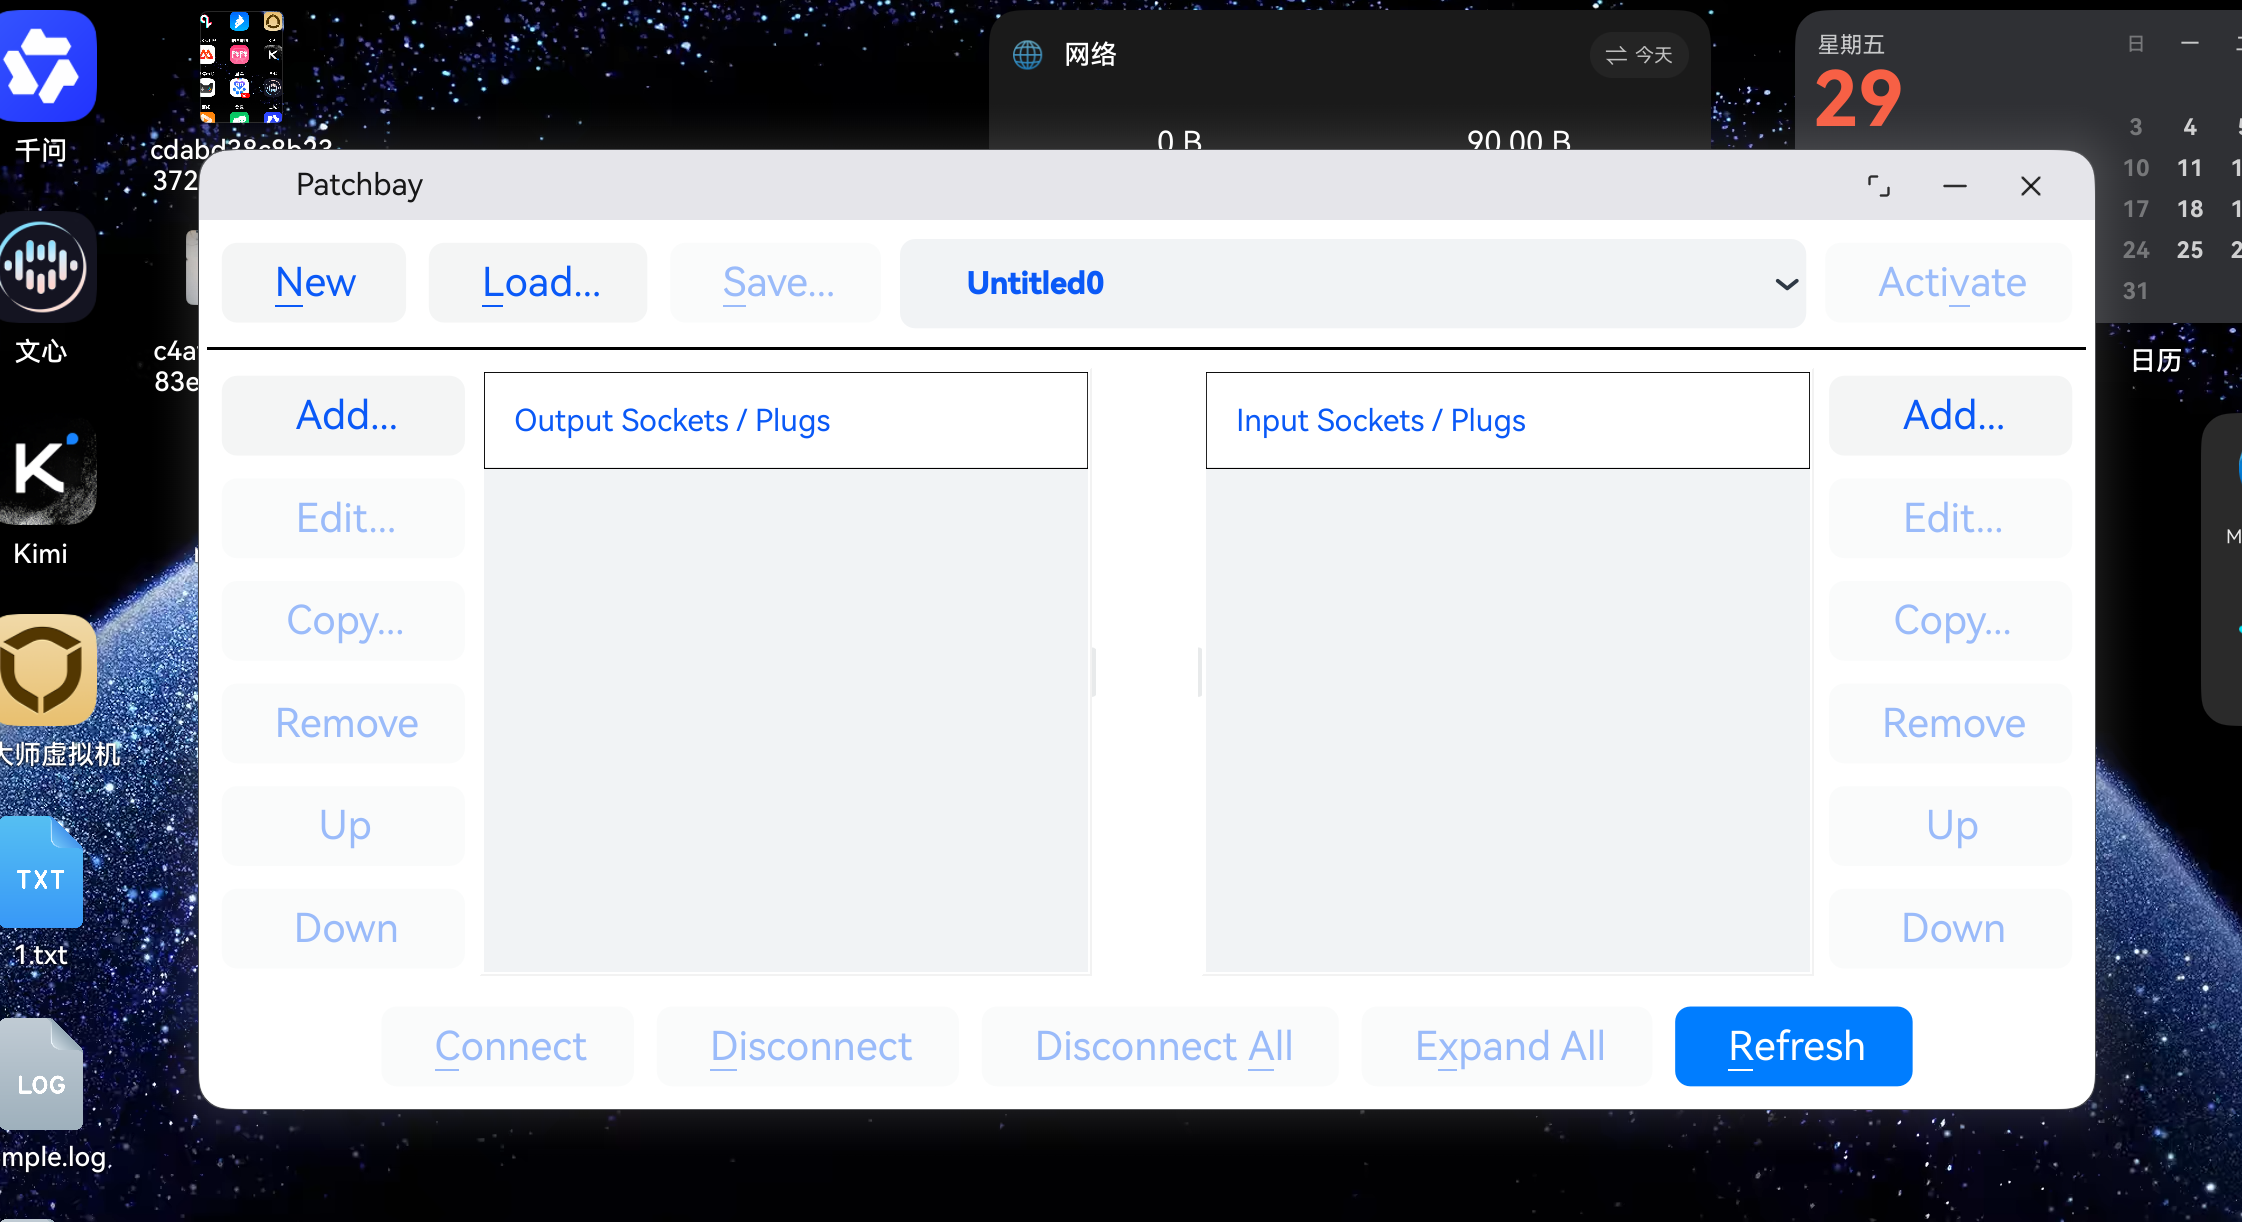Click the Disconnect button
The width and height of the screenshot is (2242, 1222).
(808, 1046)
